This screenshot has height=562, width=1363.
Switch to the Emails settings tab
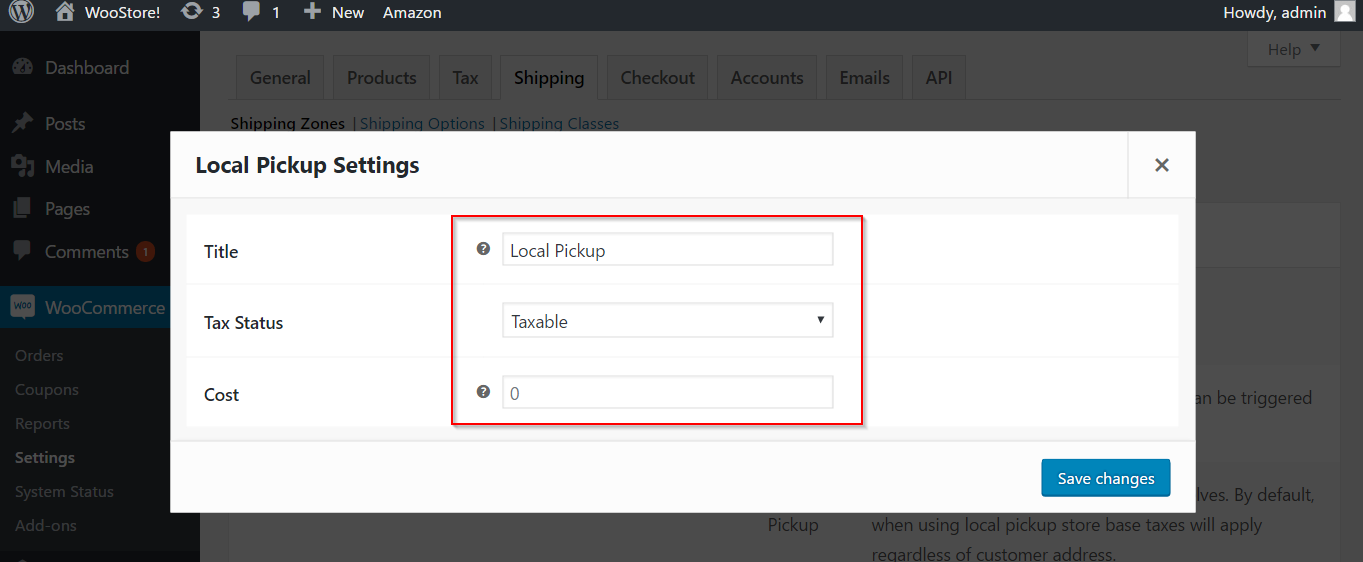tap(864, 78)
